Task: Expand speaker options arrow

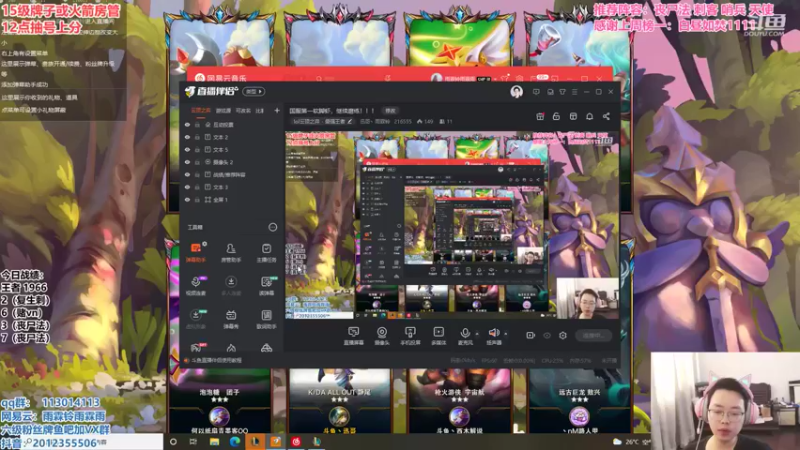Action: (x=506, y=334)
